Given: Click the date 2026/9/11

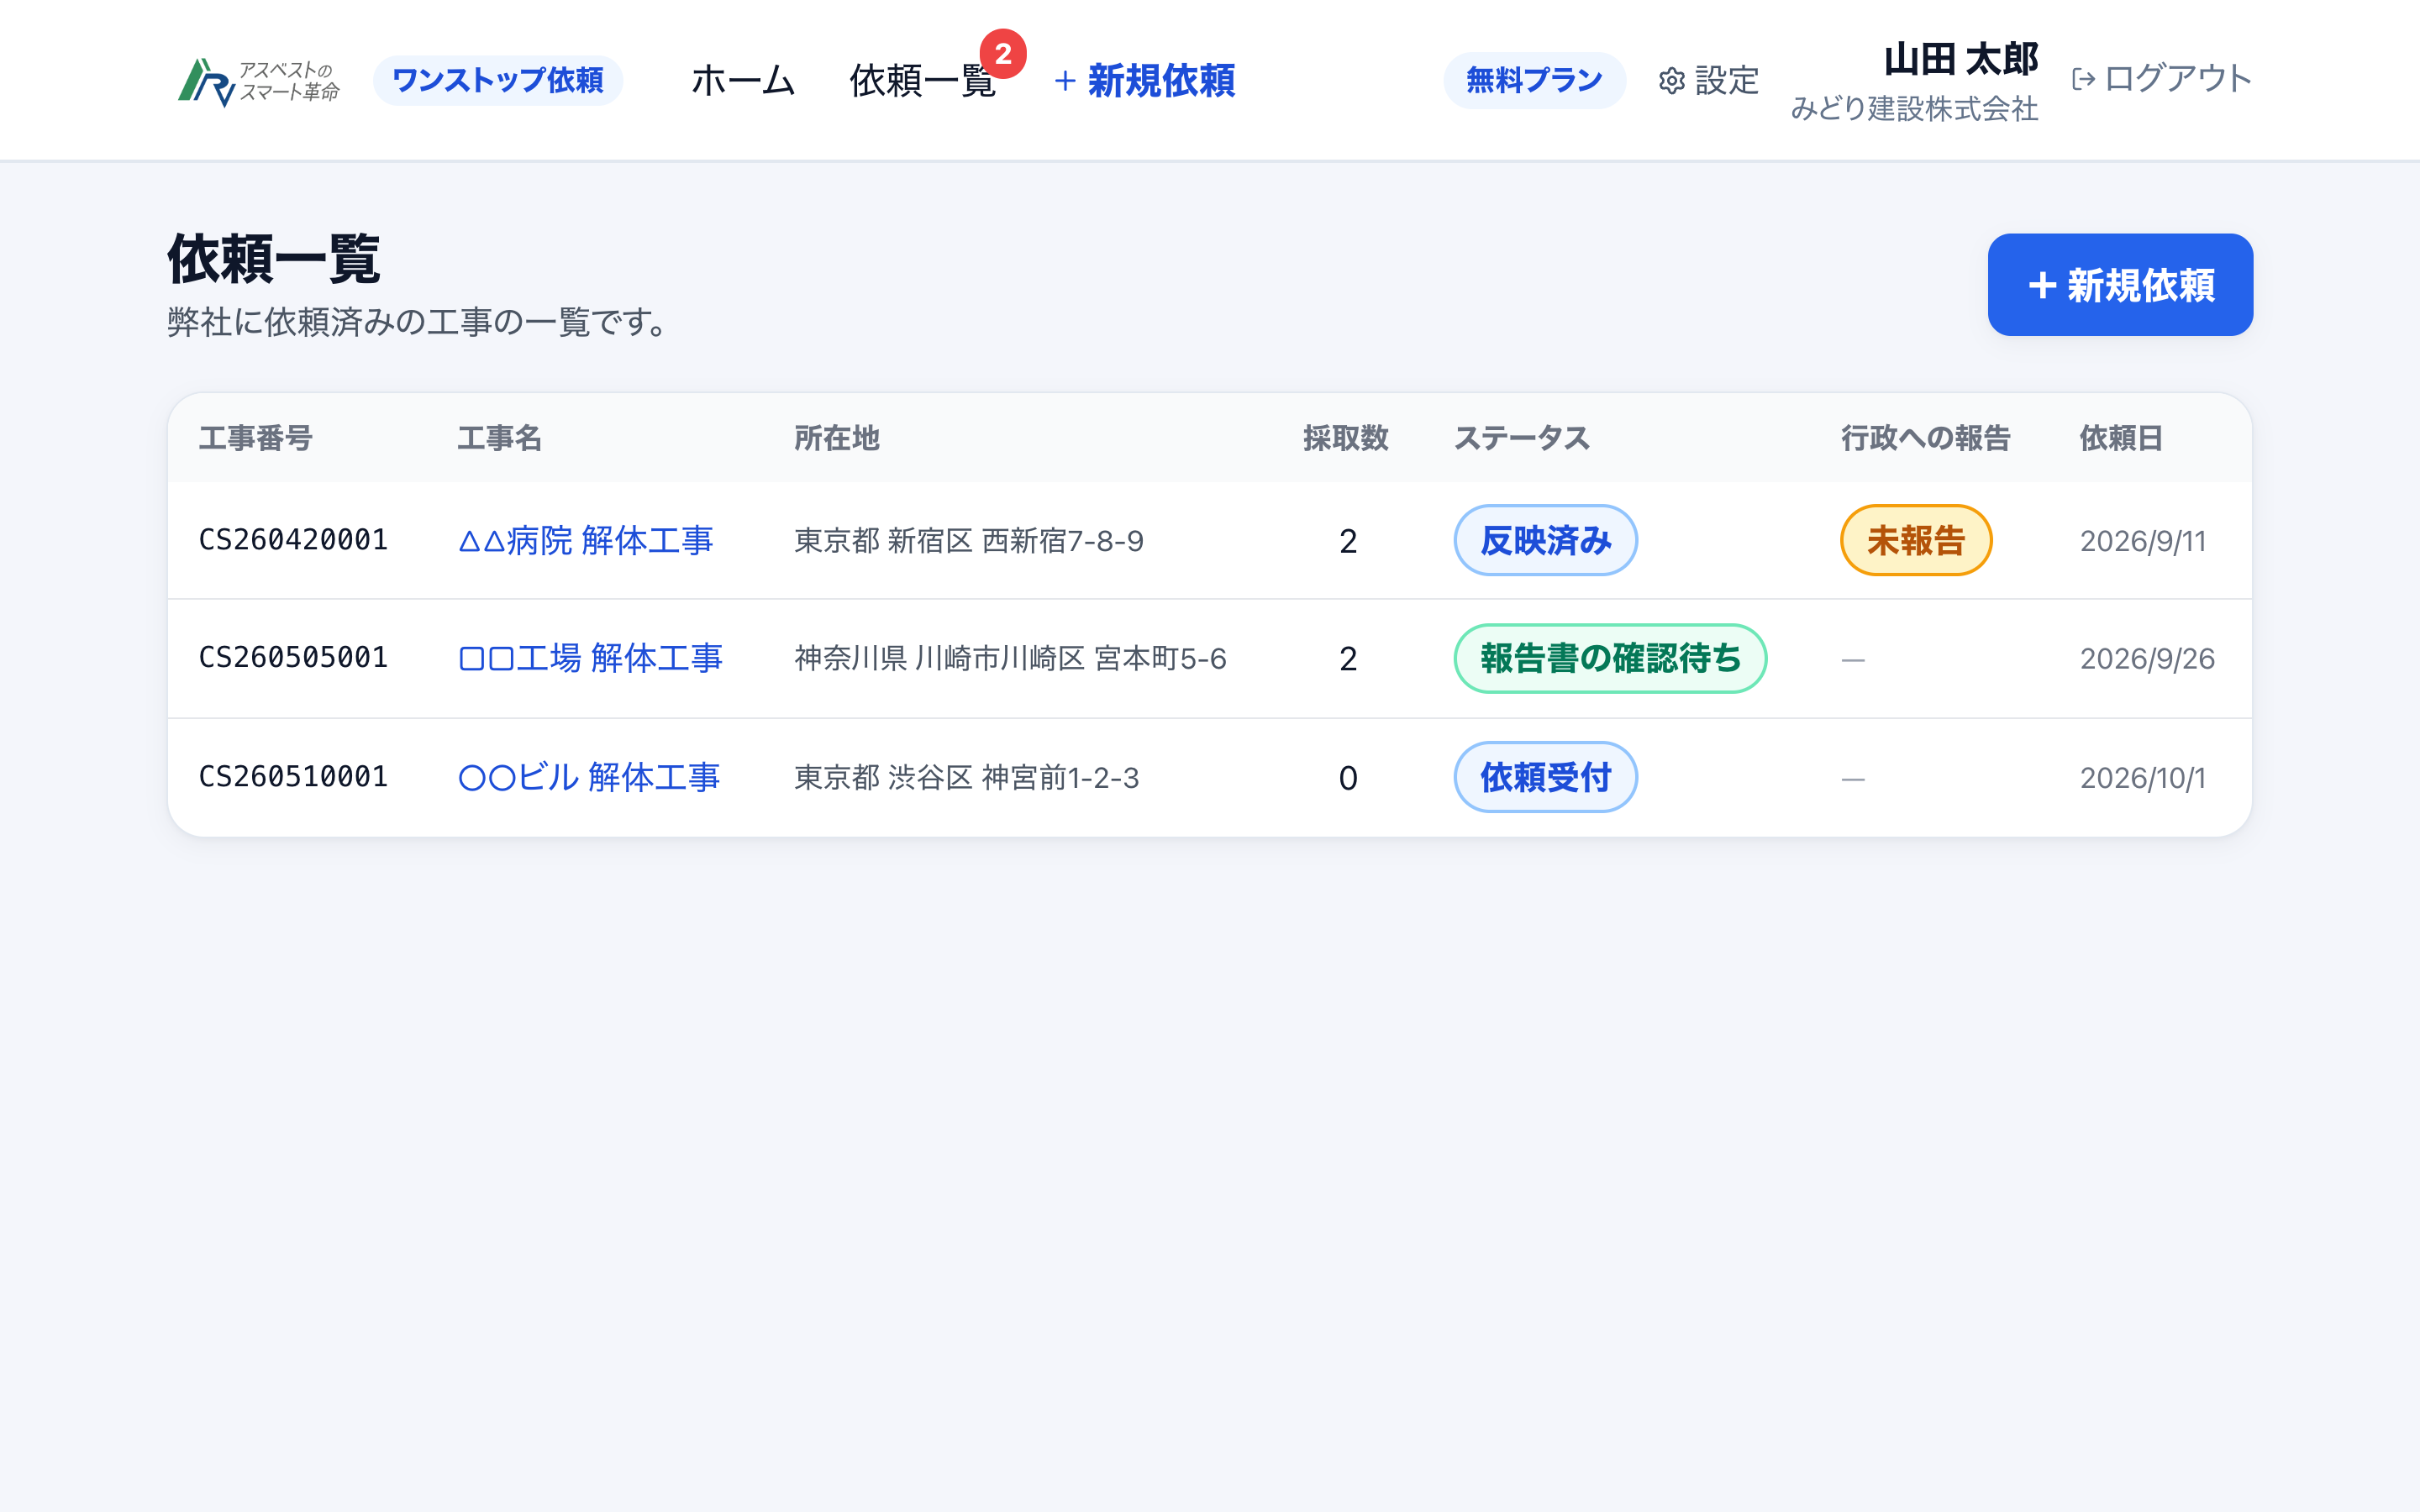Looking at the screenshot, I should coord(2142,541).
